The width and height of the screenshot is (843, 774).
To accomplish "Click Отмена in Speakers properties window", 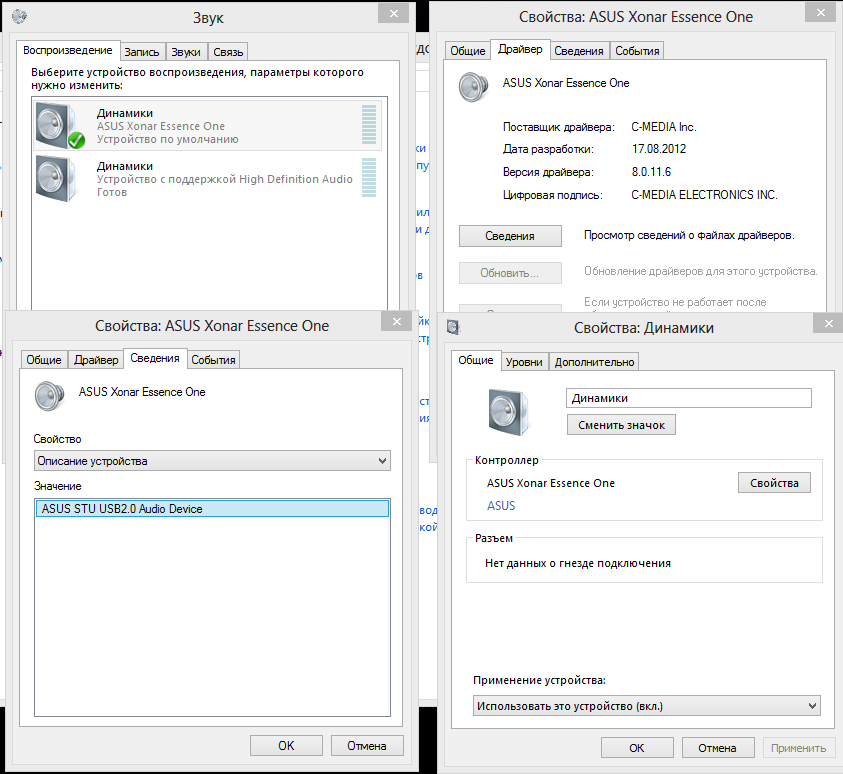I will (x=718, y=748).
